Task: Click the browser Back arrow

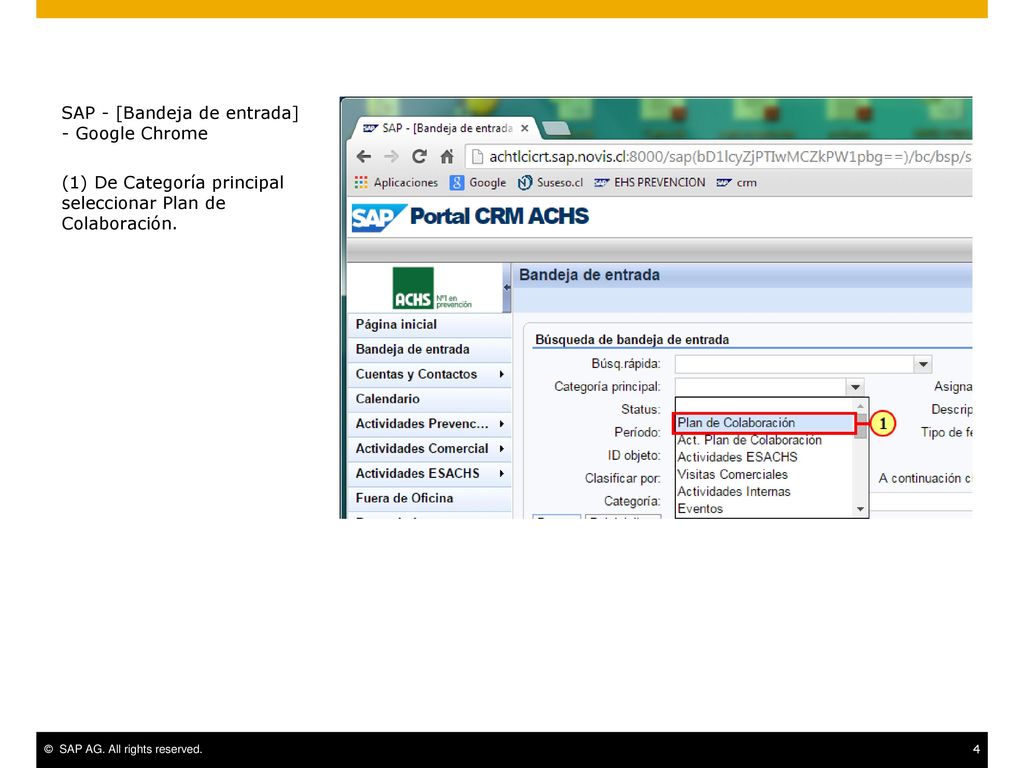Action: click(364, 157)
